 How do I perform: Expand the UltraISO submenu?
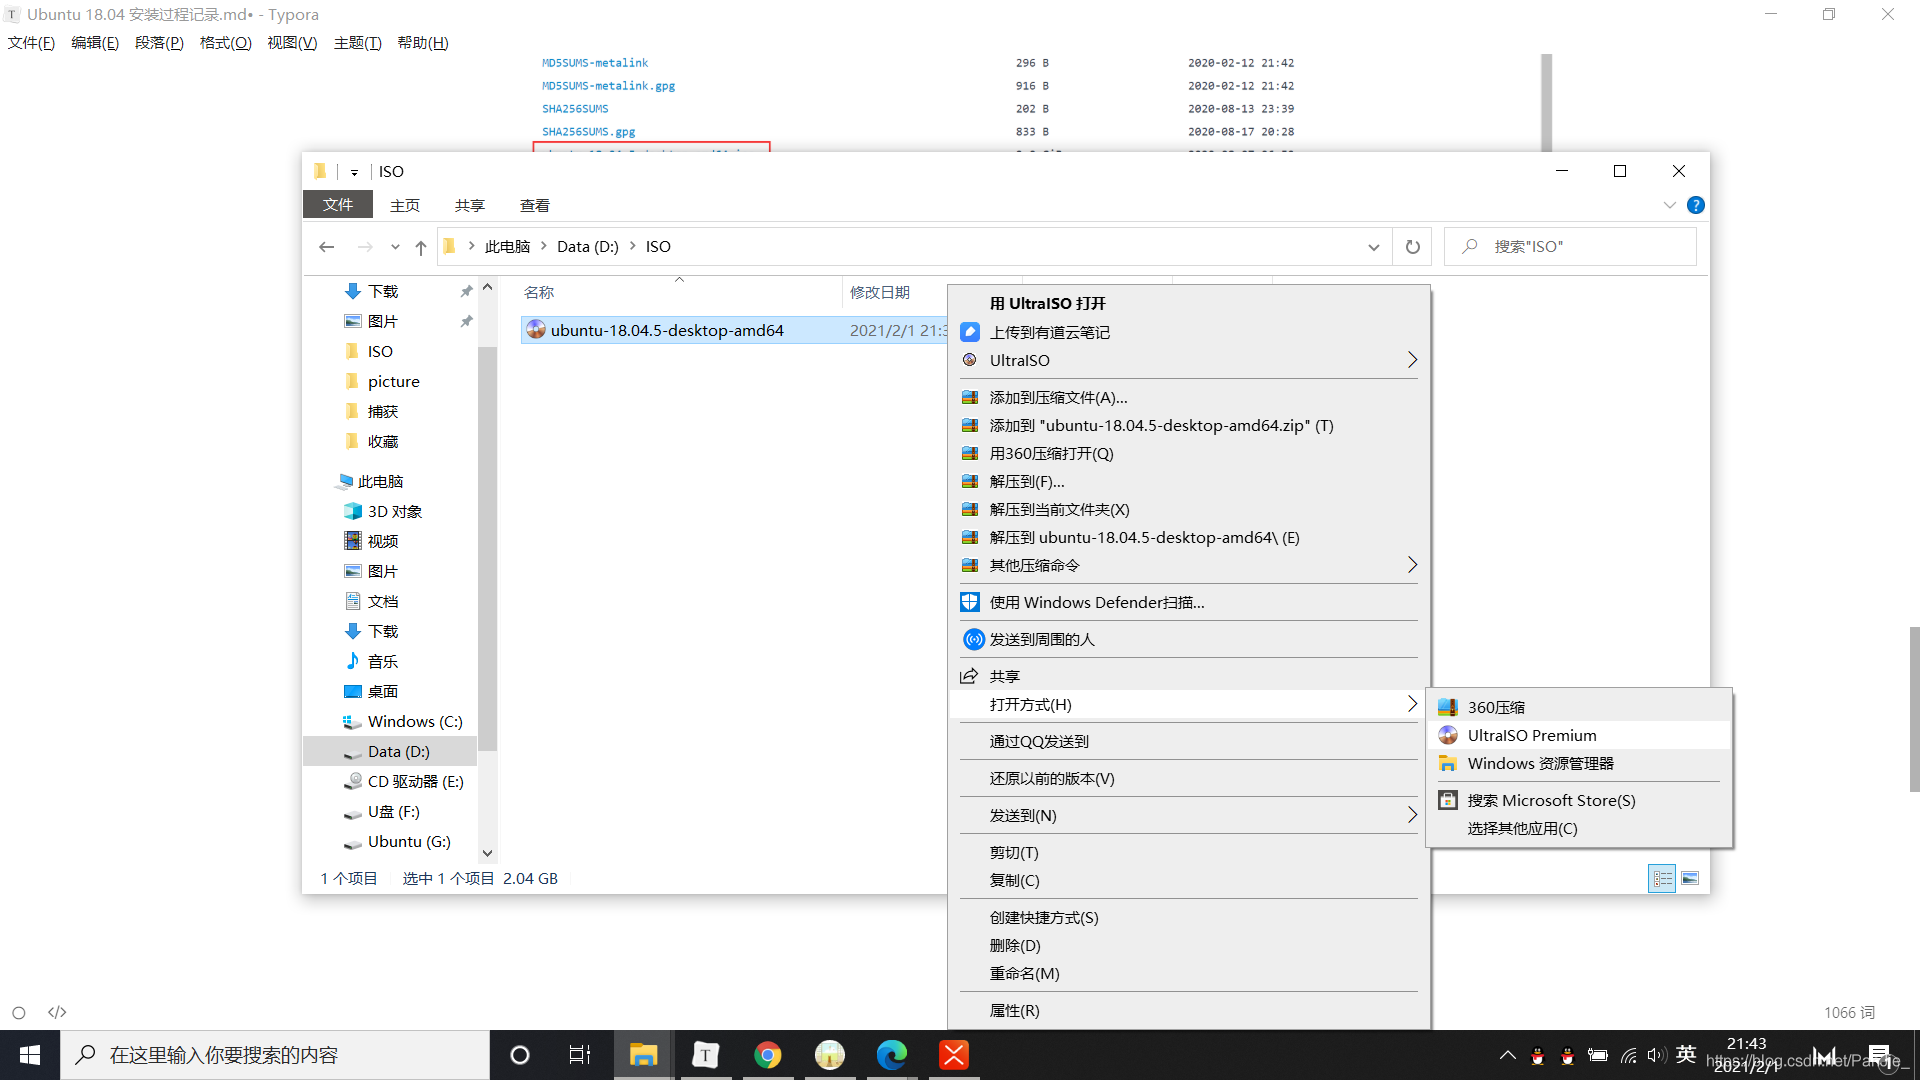[1188, 360]
